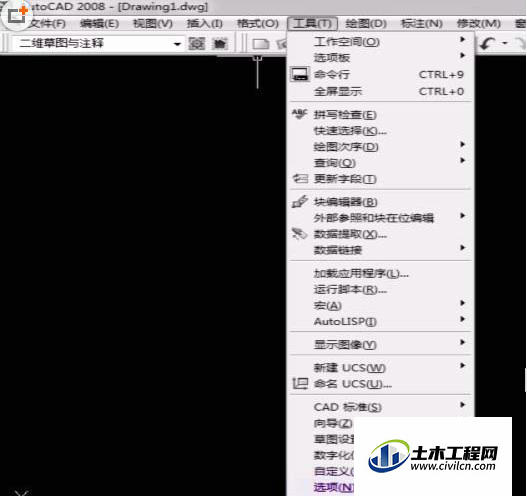Open 块编辑器(B) block editor
Screen dimensions: 527x496
(x=381, y=202)
